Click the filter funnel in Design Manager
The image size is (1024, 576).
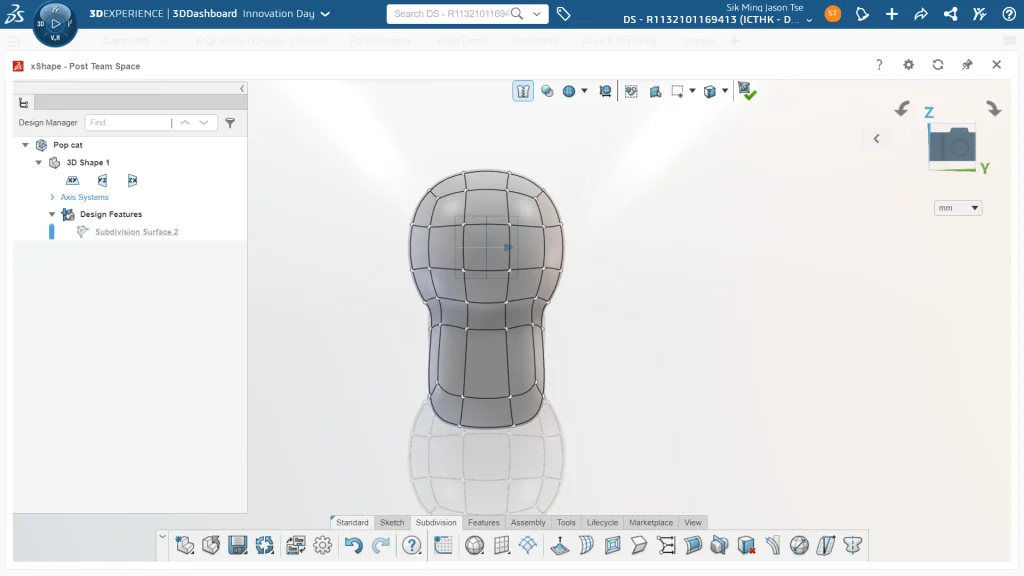pos(230,123)
